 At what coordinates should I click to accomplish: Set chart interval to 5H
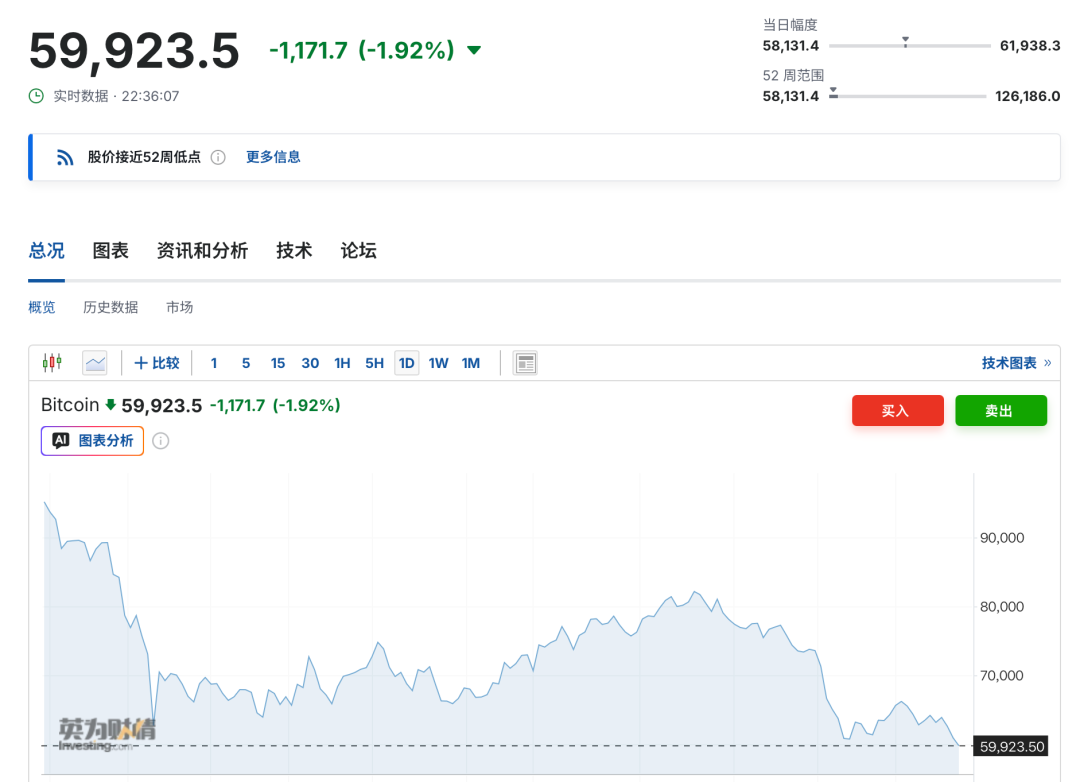click(374, 363)
